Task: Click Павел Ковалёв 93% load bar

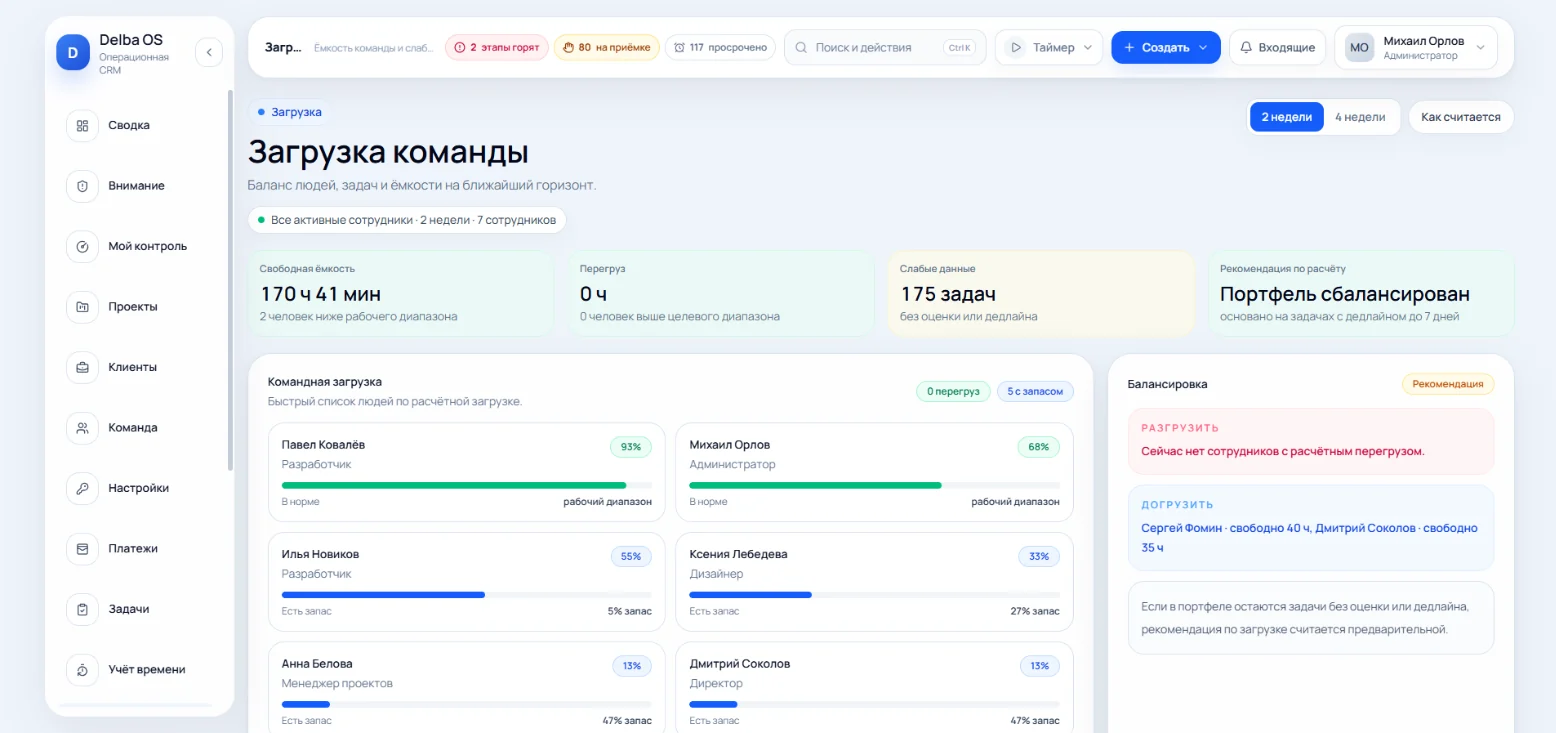Action: point(467,485)
